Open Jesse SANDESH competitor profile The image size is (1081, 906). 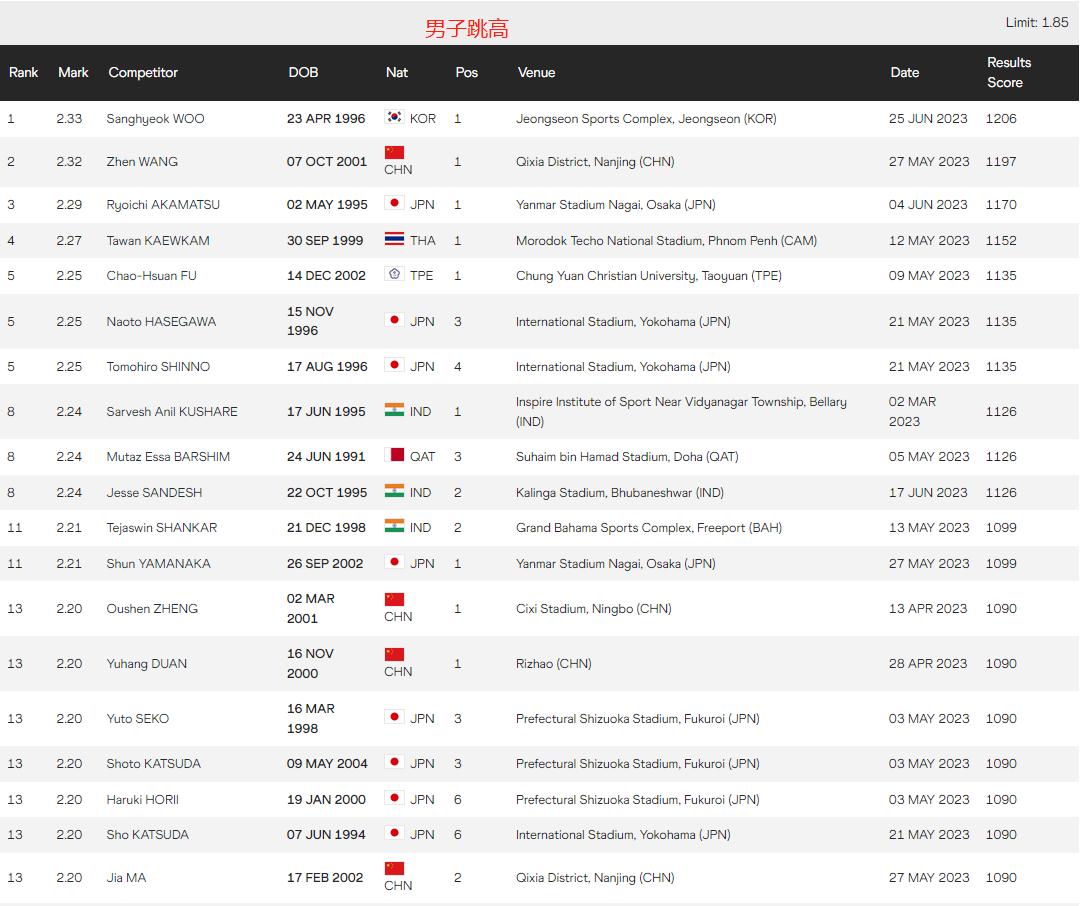(x=154, y=492)
